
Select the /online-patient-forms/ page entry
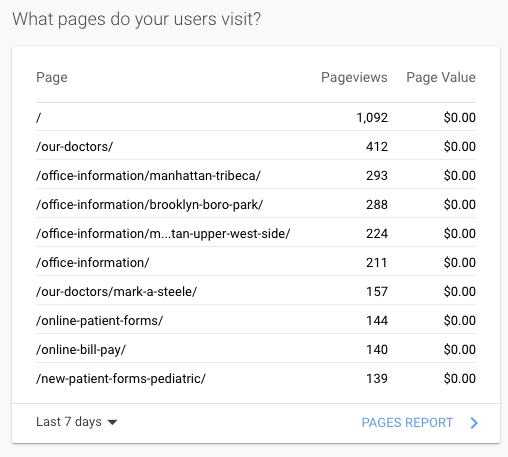tap(100, 321)
